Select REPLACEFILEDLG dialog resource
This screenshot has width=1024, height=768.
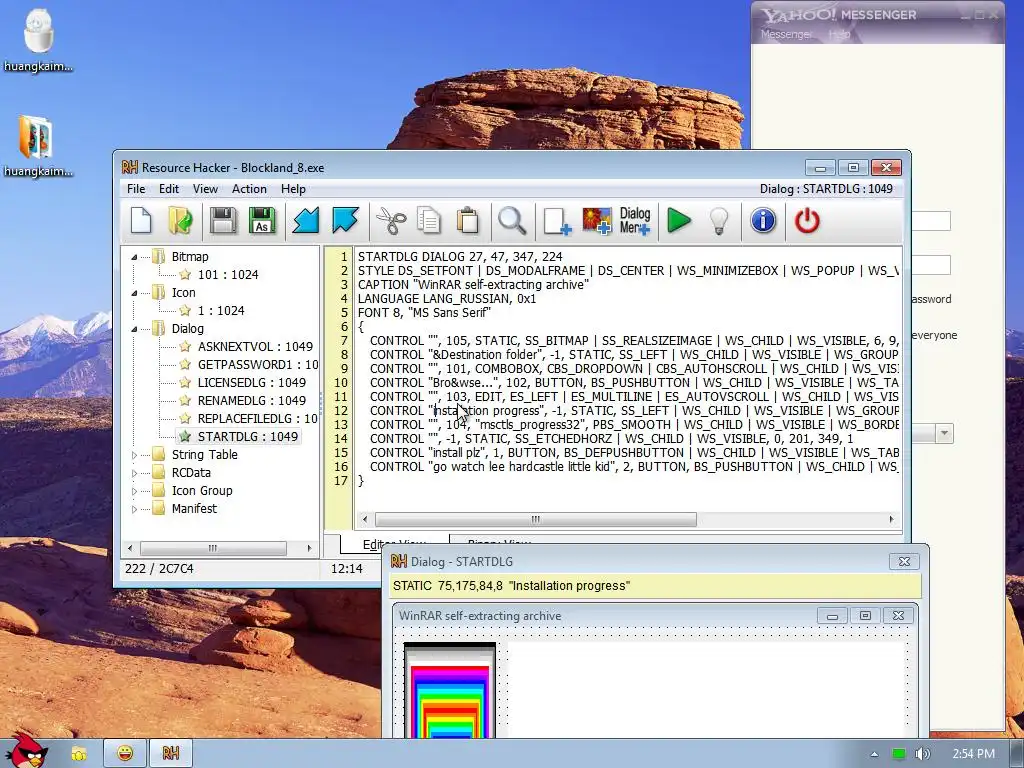click(258, 419)
